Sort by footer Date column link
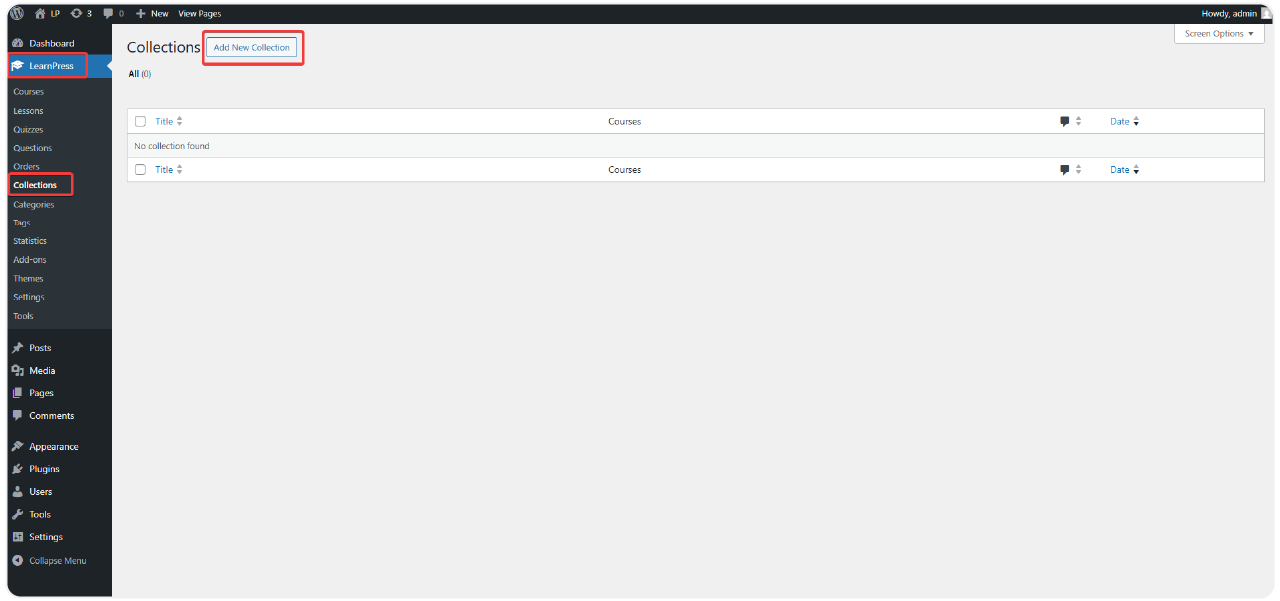The height and width of the screenshot is (601, 1280). [1120, 170]
